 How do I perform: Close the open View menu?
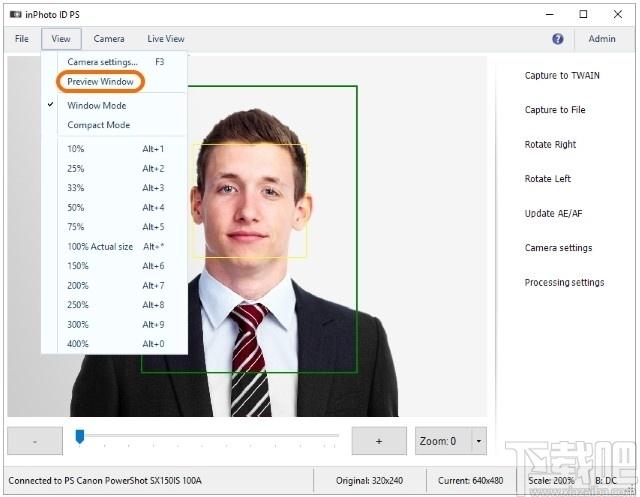(x=61, y=39)
